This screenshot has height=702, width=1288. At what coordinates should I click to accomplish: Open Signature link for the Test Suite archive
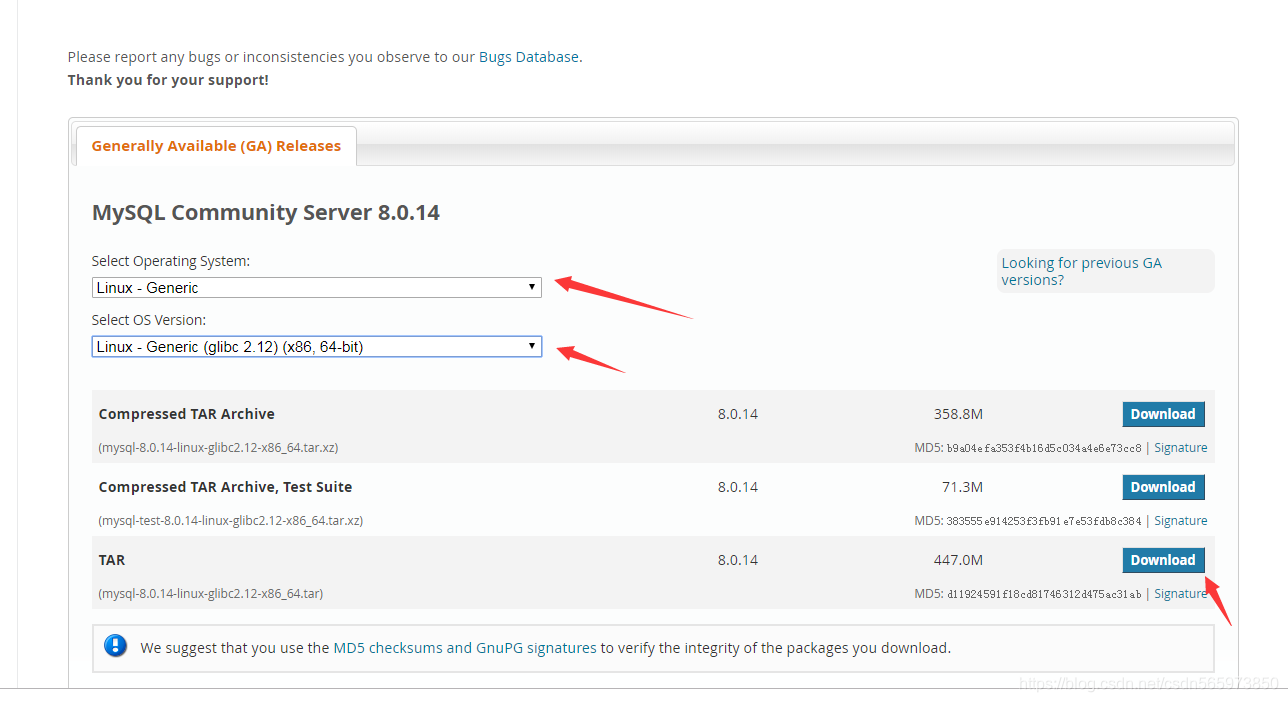point(1180,521)
